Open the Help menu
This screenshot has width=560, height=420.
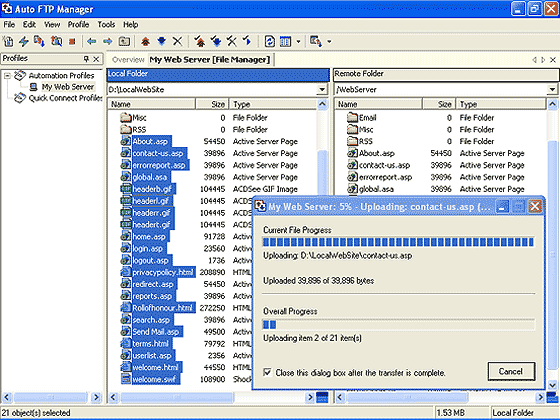130,25
